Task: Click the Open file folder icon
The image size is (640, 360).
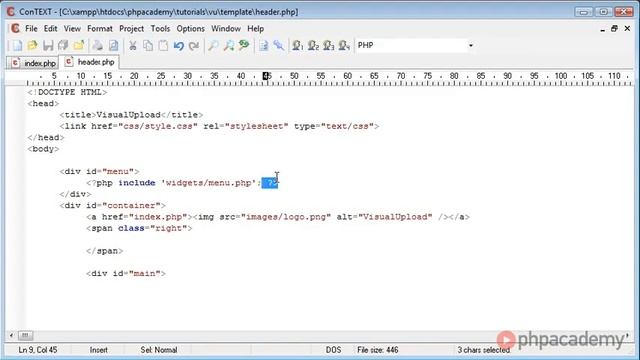Action: pos(32,45)
